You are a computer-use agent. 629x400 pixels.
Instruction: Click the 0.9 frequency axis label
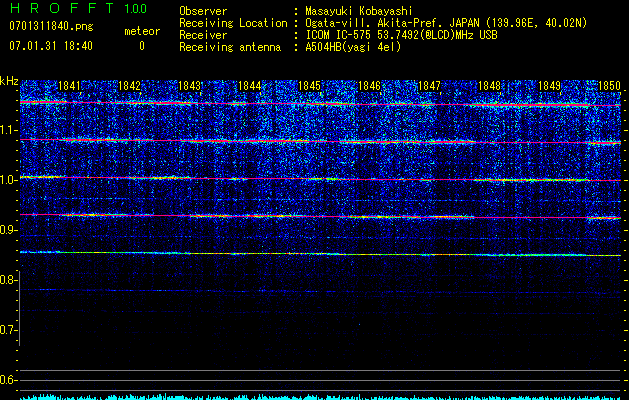point(9,230)
